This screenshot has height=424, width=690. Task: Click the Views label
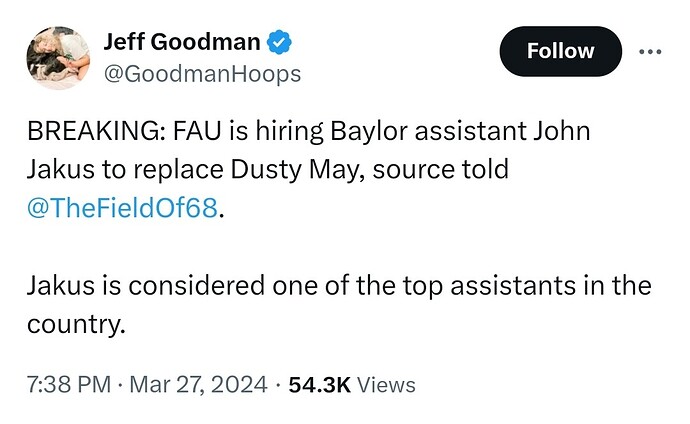386,384
